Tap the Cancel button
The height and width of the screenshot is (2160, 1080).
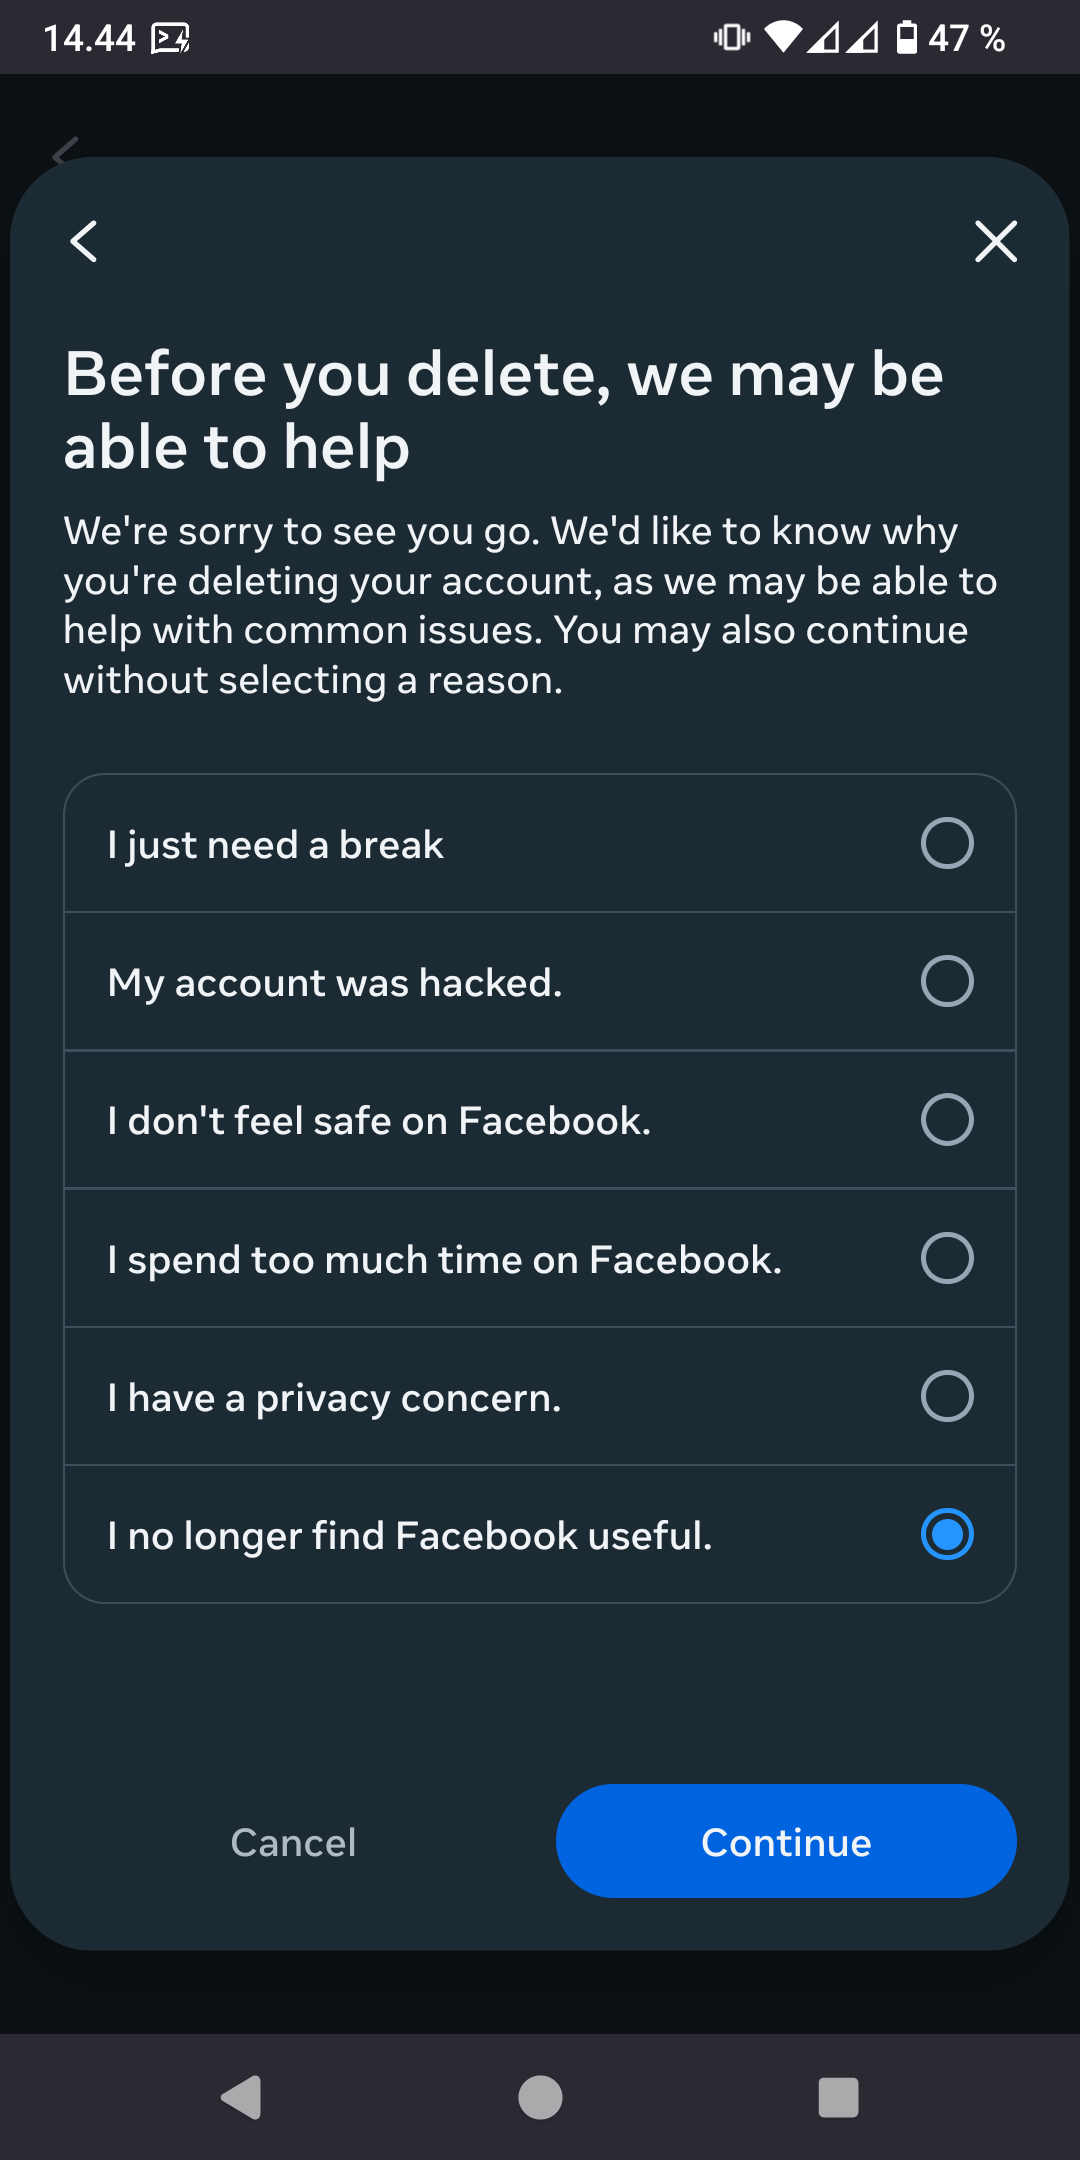pyautogui.click(x=293, y=1842)
